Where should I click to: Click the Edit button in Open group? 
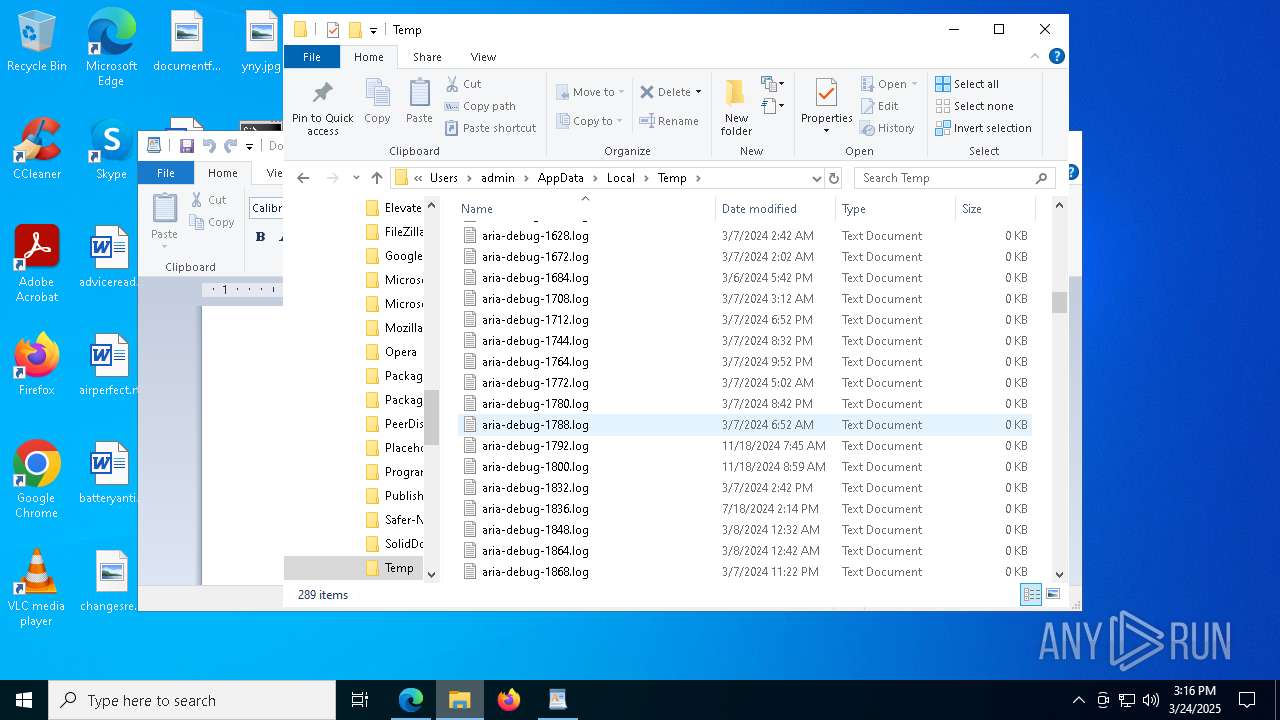coord(879,106)
